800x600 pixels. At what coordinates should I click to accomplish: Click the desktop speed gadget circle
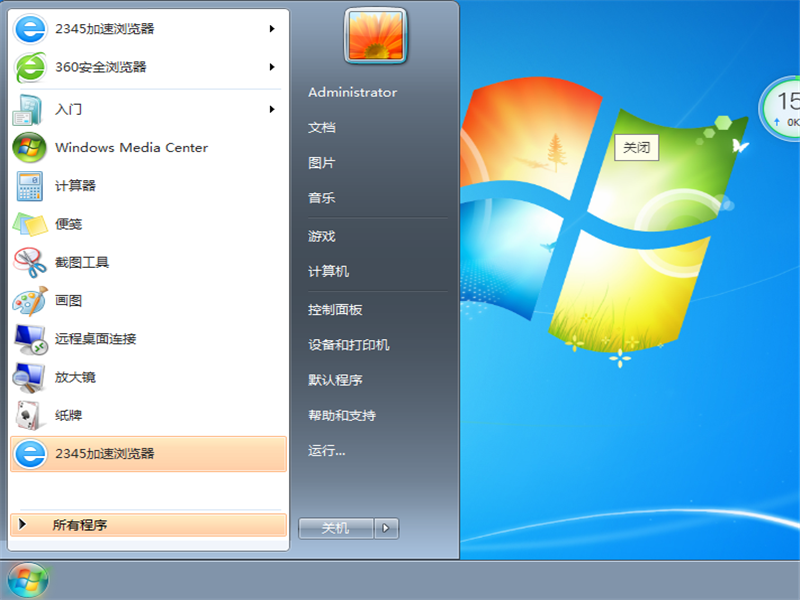(781, 108)
